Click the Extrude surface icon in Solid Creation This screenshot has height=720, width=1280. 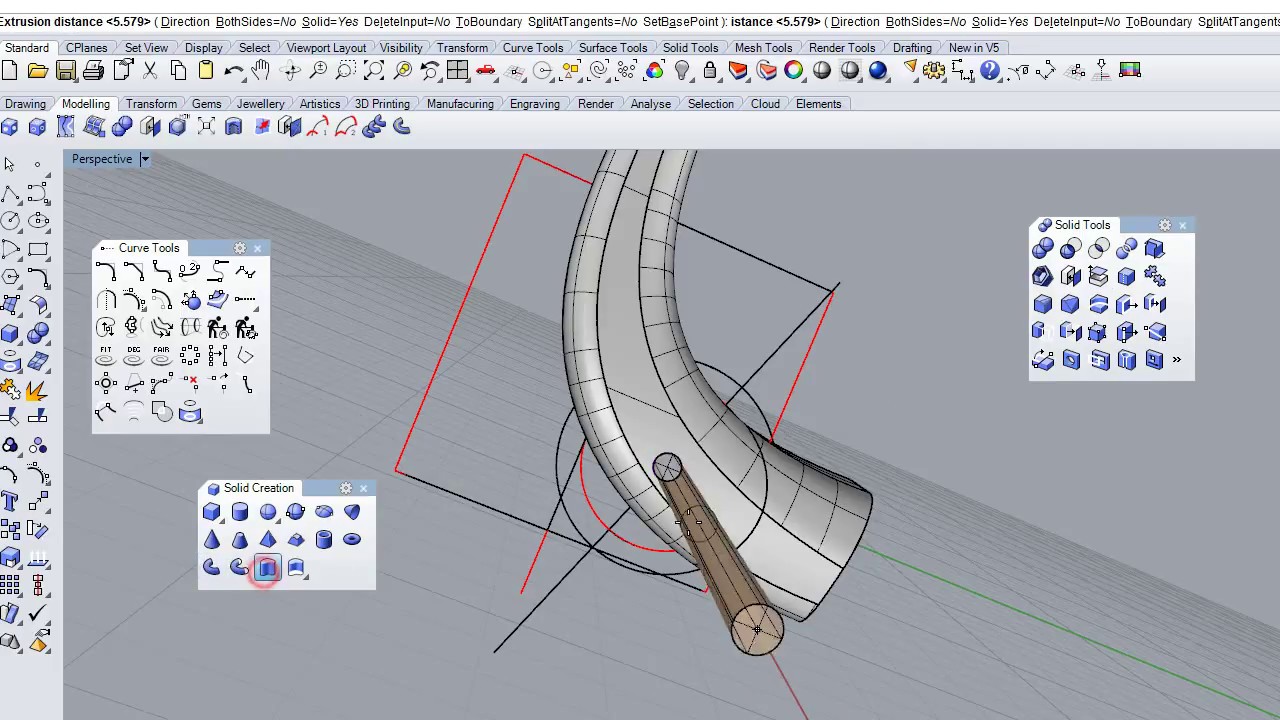click(296, 568)
